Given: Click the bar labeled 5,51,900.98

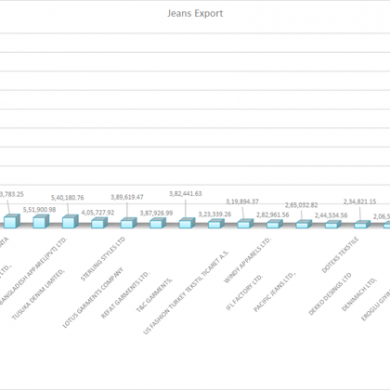Looking at the screenshot, I should click(41, 221).
